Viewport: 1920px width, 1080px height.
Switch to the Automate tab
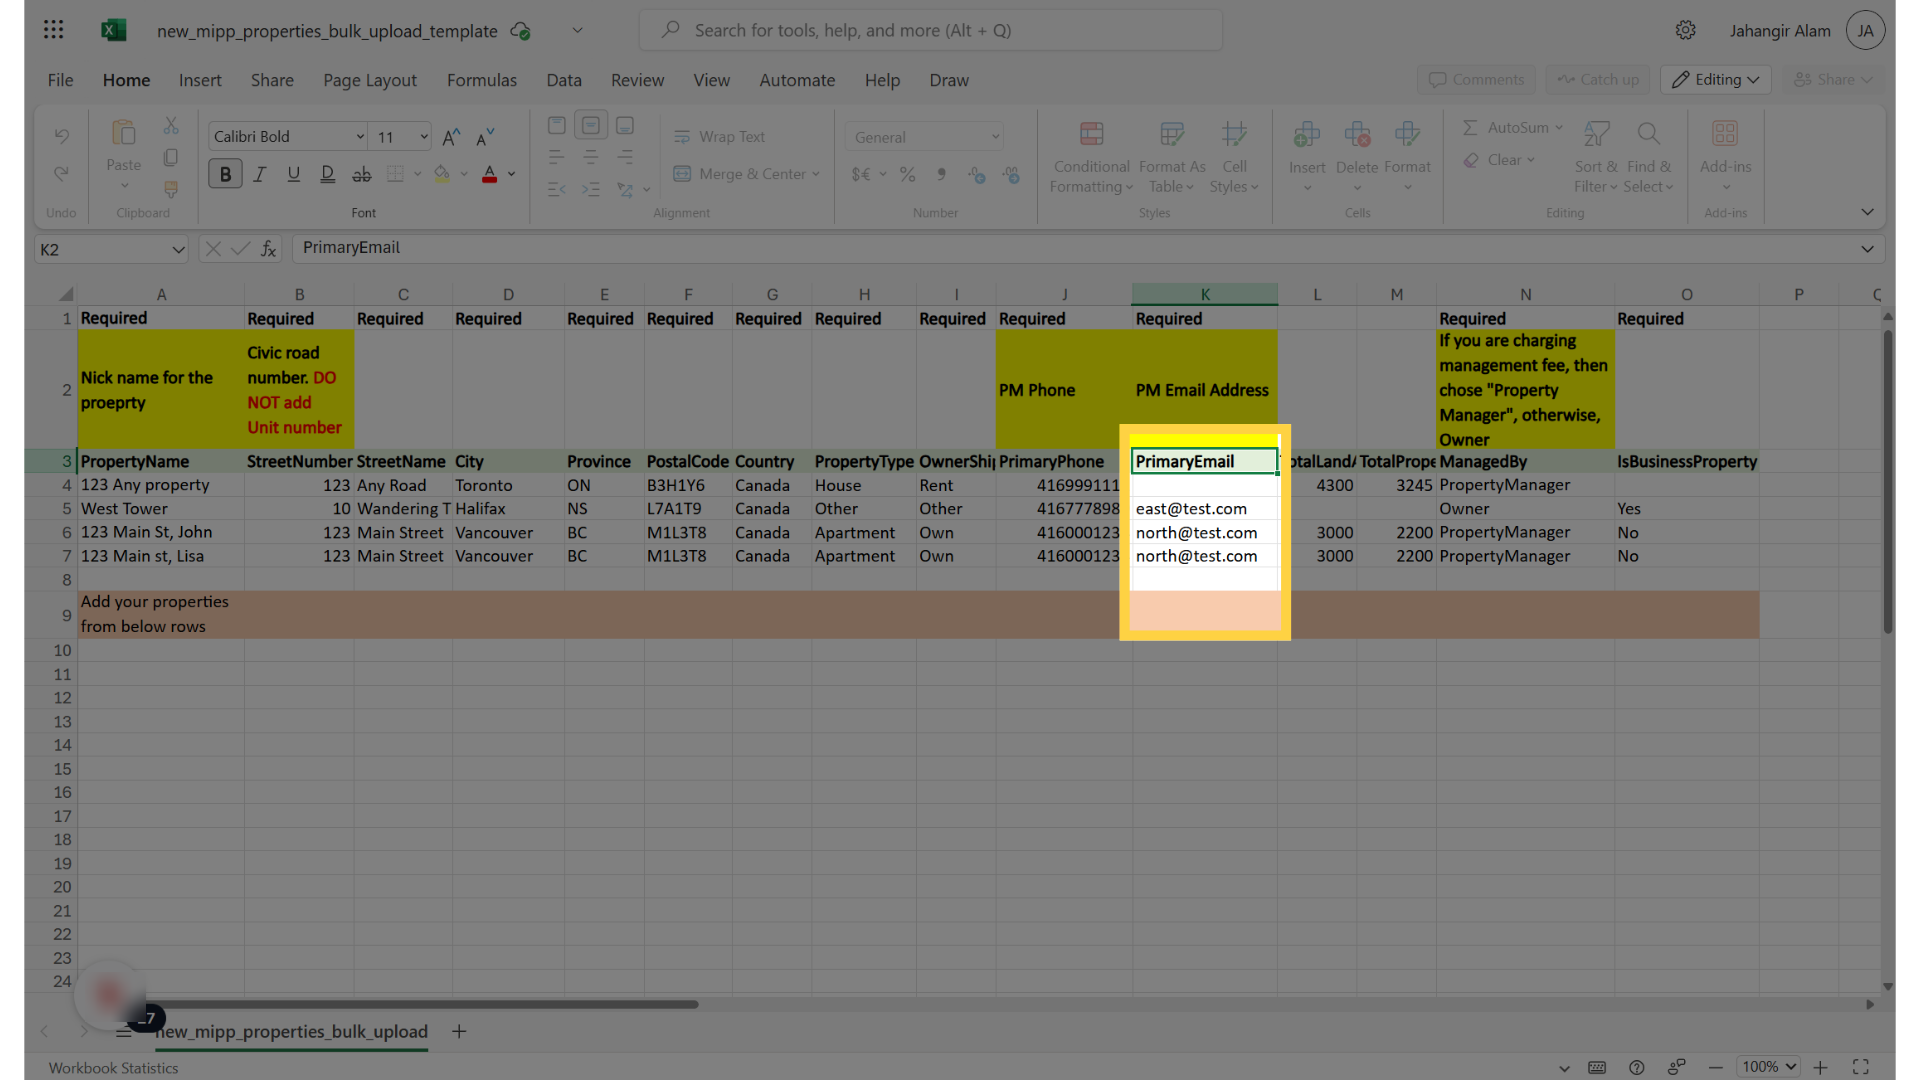[x=797, y=80]
